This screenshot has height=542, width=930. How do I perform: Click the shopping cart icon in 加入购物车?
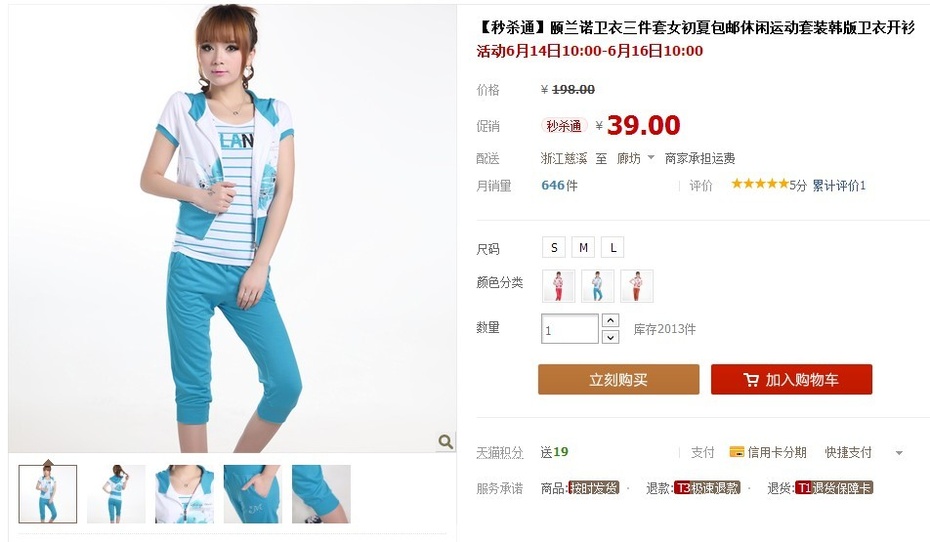coord(751,380)
